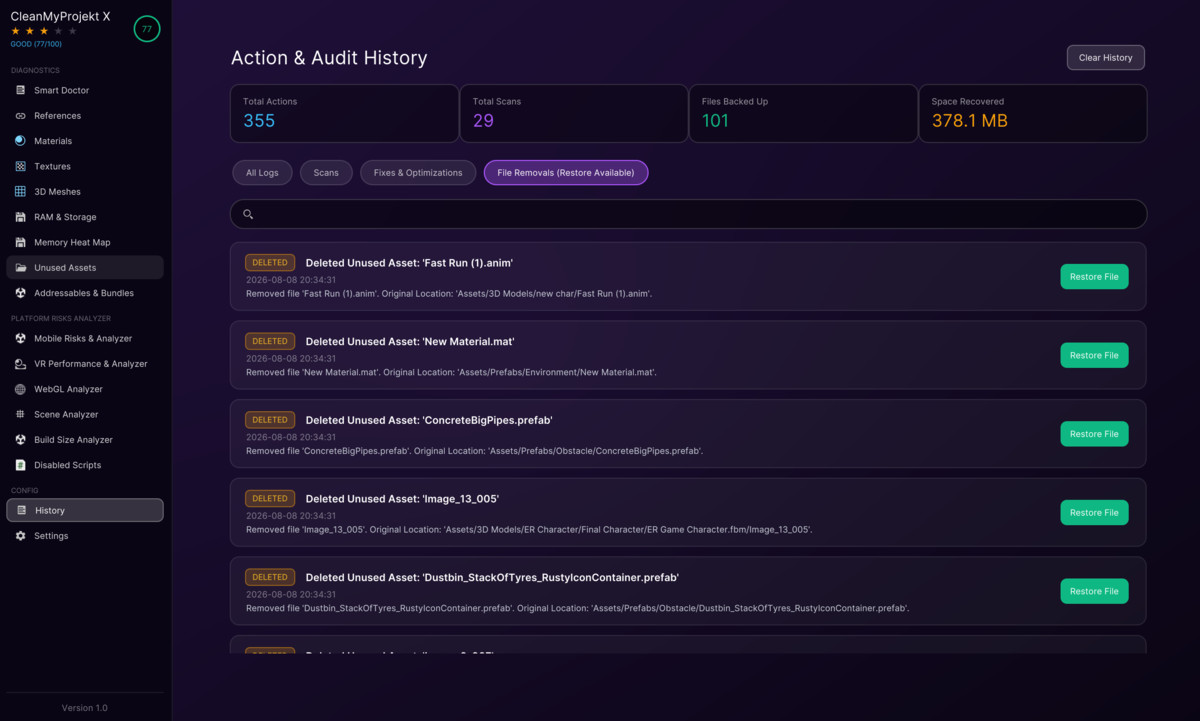Restore file 'Fast Run (1).anim'
Viewport: 1200px width, 721px height.
[x=1094, y=277]
